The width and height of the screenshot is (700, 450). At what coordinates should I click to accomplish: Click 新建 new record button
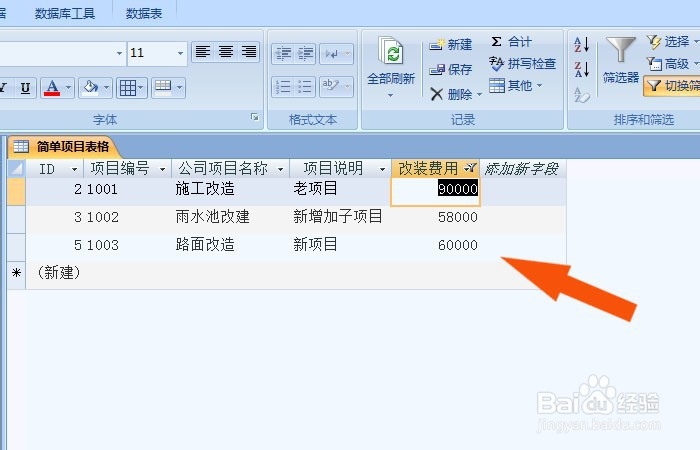coord(450,45)
